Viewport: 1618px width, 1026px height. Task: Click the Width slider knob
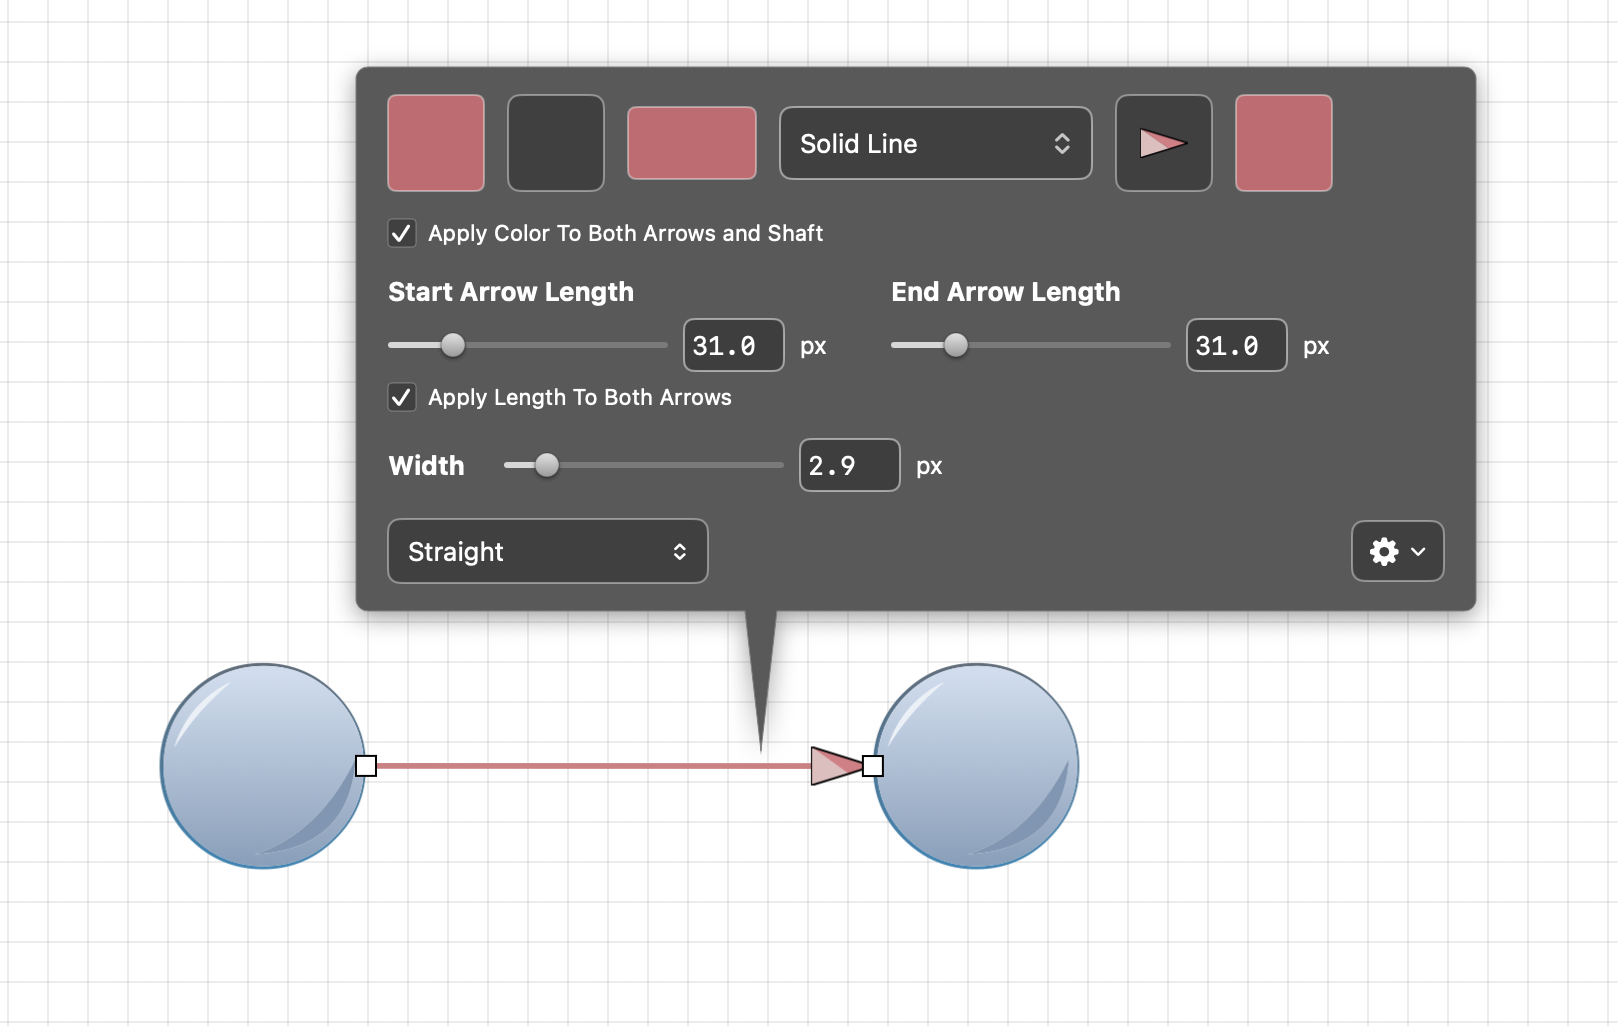[x=547, y=465]
